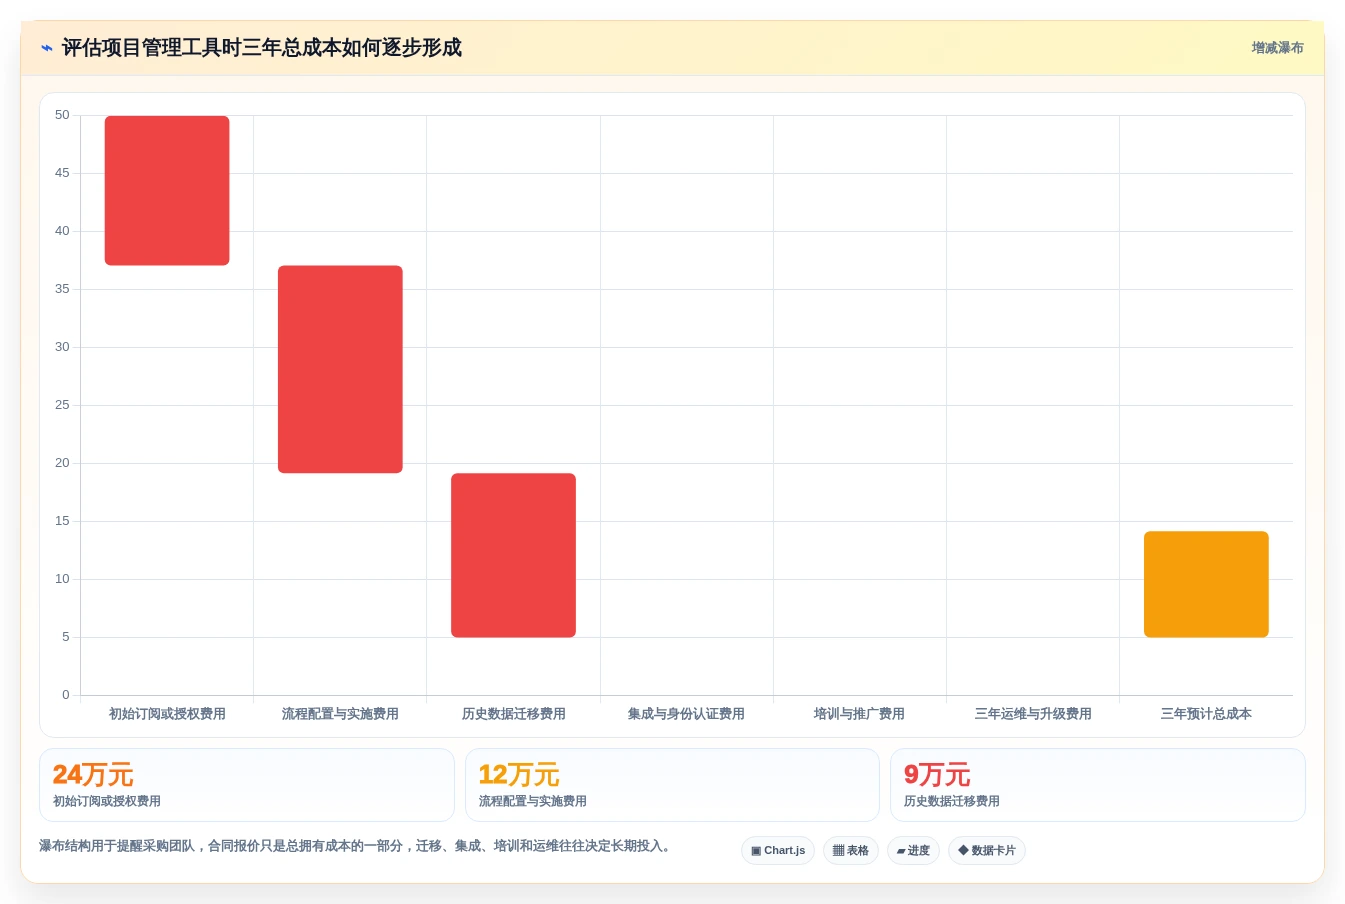Click the x-axis label 流程配置与实施费用
The image size is (1345, 904).
(x=340, y=714)
